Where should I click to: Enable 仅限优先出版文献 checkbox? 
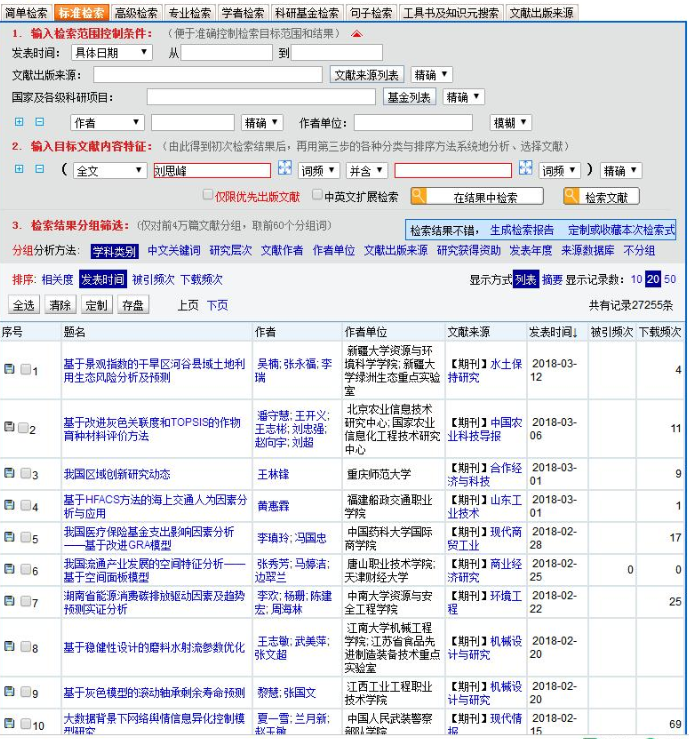[207, 195]
